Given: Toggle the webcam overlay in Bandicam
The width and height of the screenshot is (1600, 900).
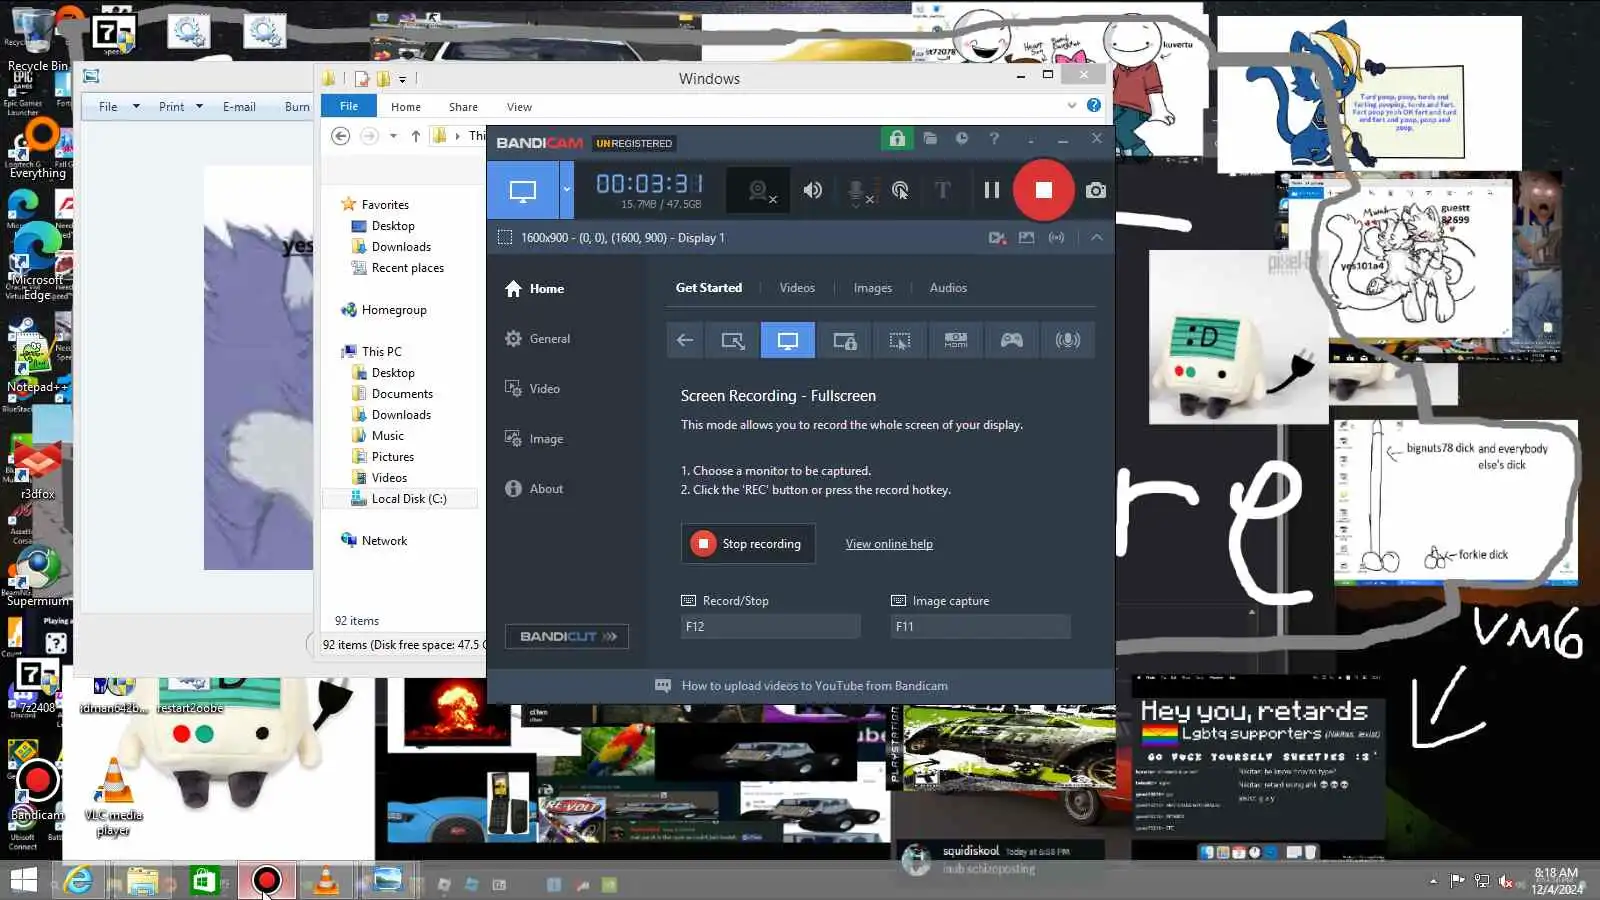Looking at the screenshot, I should (x=759, y=190).
